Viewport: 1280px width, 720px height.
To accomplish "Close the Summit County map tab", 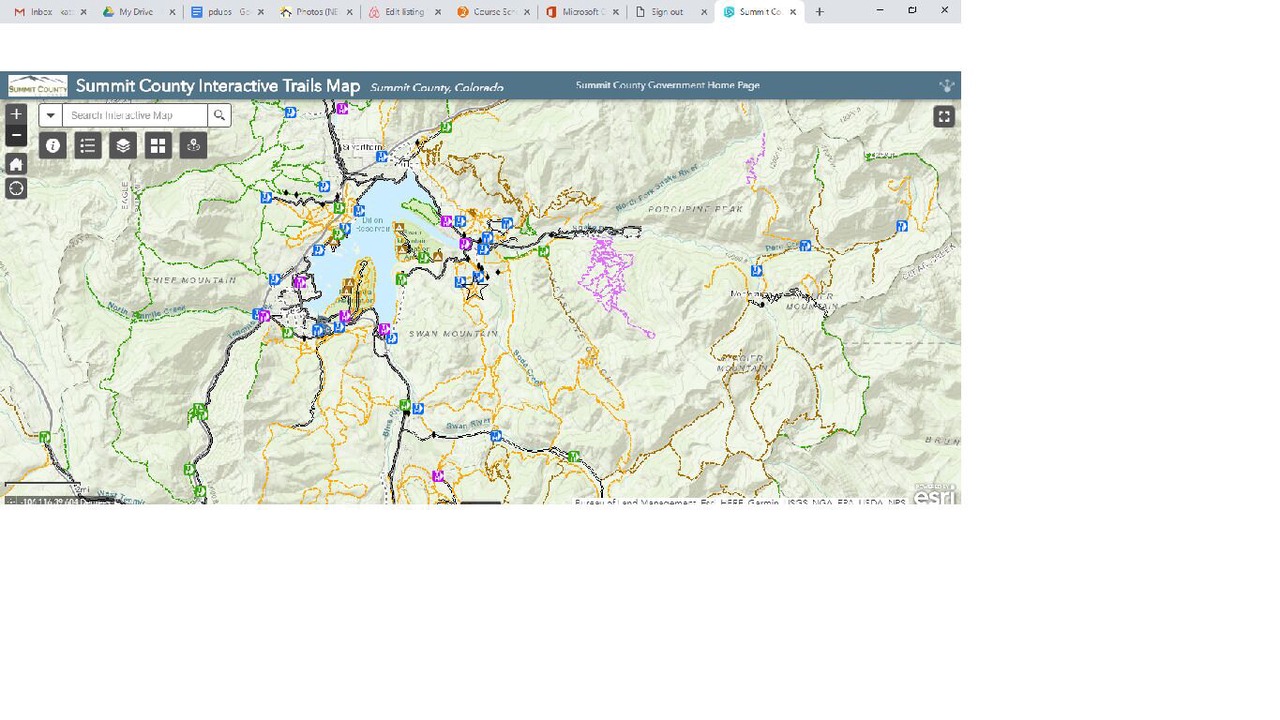I will tap(793, 12).
